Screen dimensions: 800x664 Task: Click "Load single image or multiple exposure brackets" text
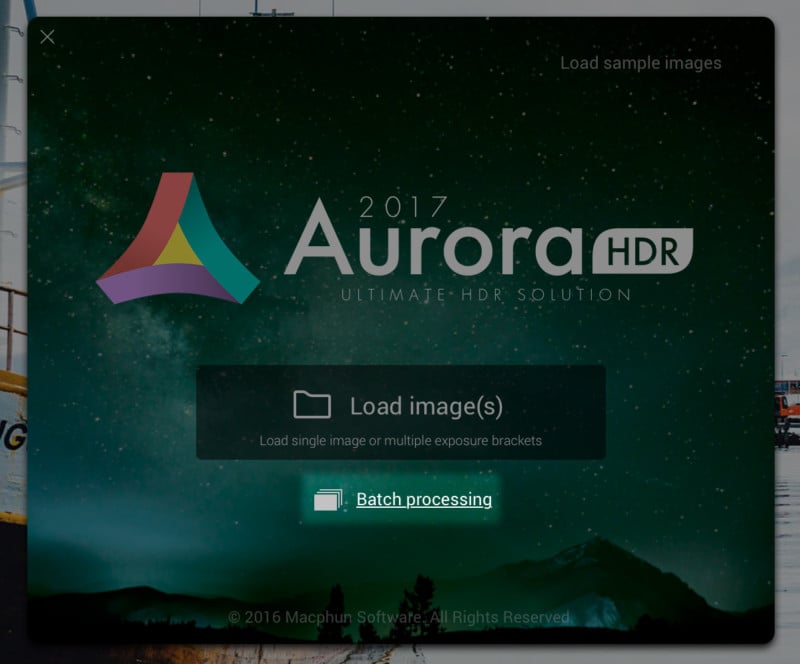(401, 440)
